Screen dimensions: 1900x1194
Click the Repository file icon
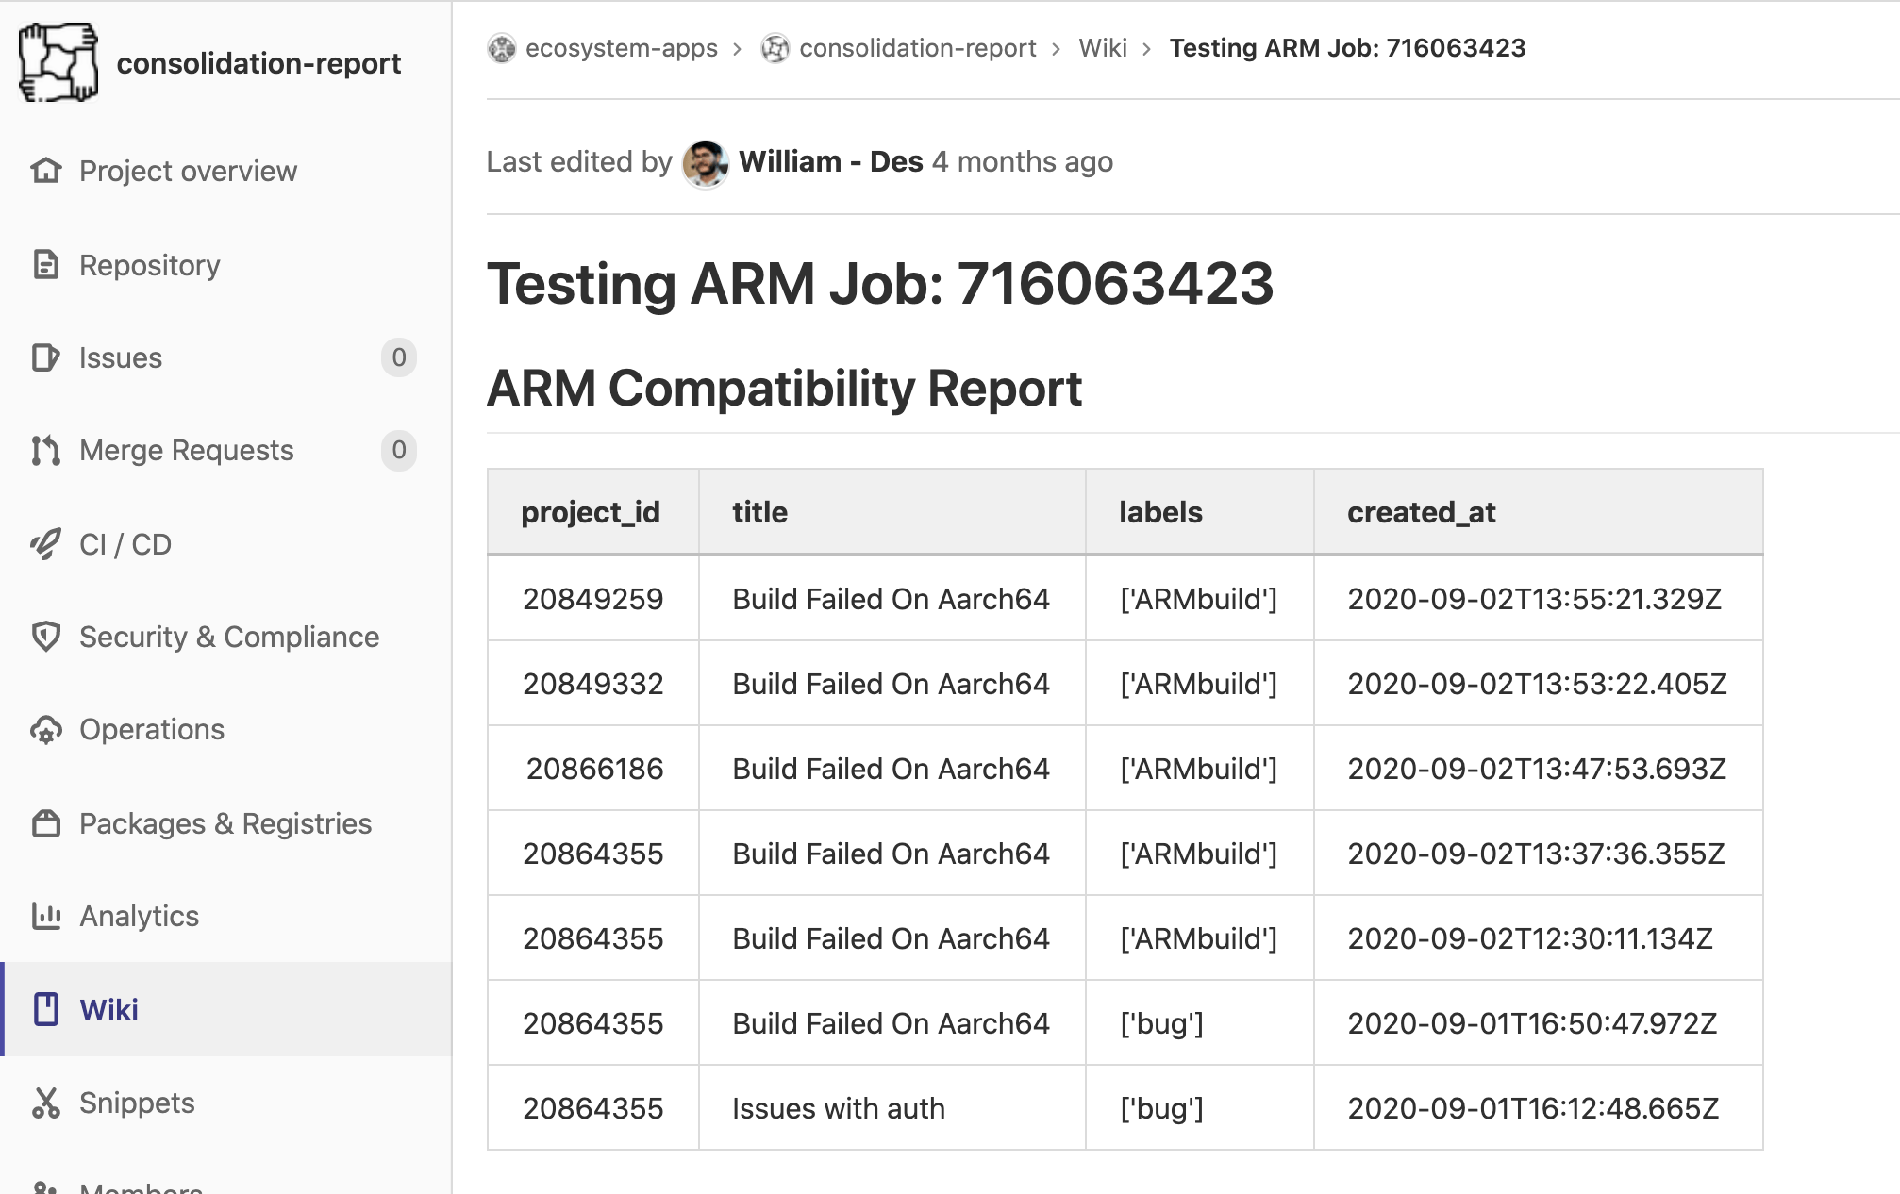click(x=46, y=265)
